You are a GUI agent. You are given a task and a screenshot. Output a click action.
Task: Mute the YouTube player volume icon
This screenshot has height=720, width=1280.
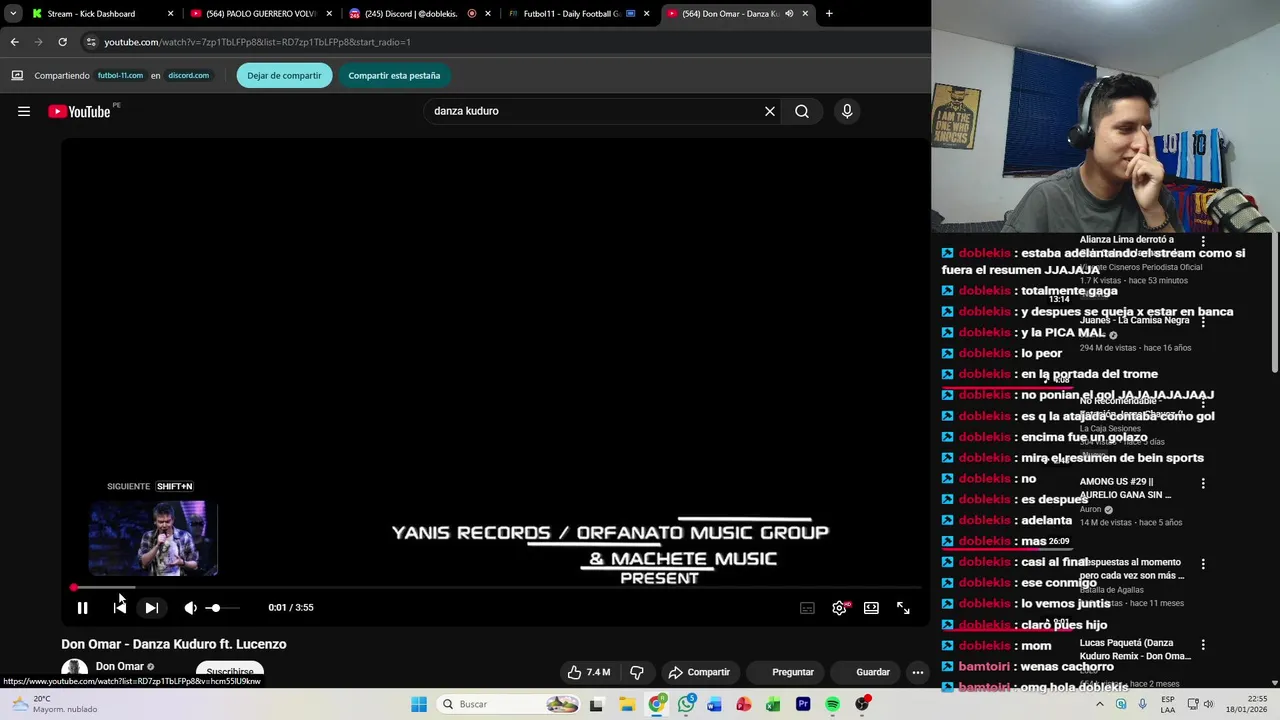pyautogui.click(x=190, y=607)
